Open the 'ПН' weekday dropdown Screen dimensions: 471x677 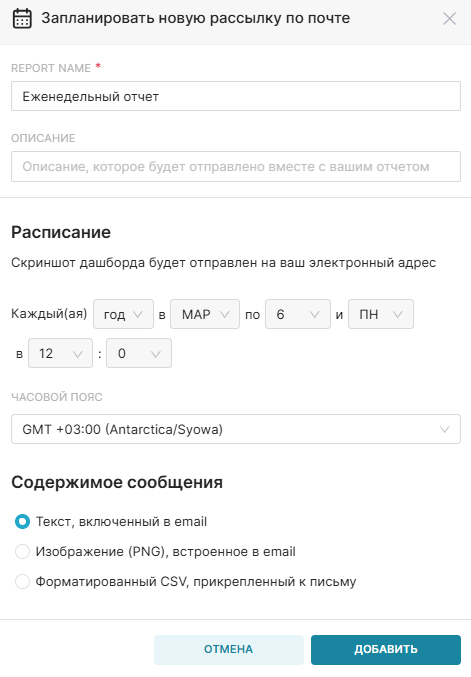click(381, 314)
